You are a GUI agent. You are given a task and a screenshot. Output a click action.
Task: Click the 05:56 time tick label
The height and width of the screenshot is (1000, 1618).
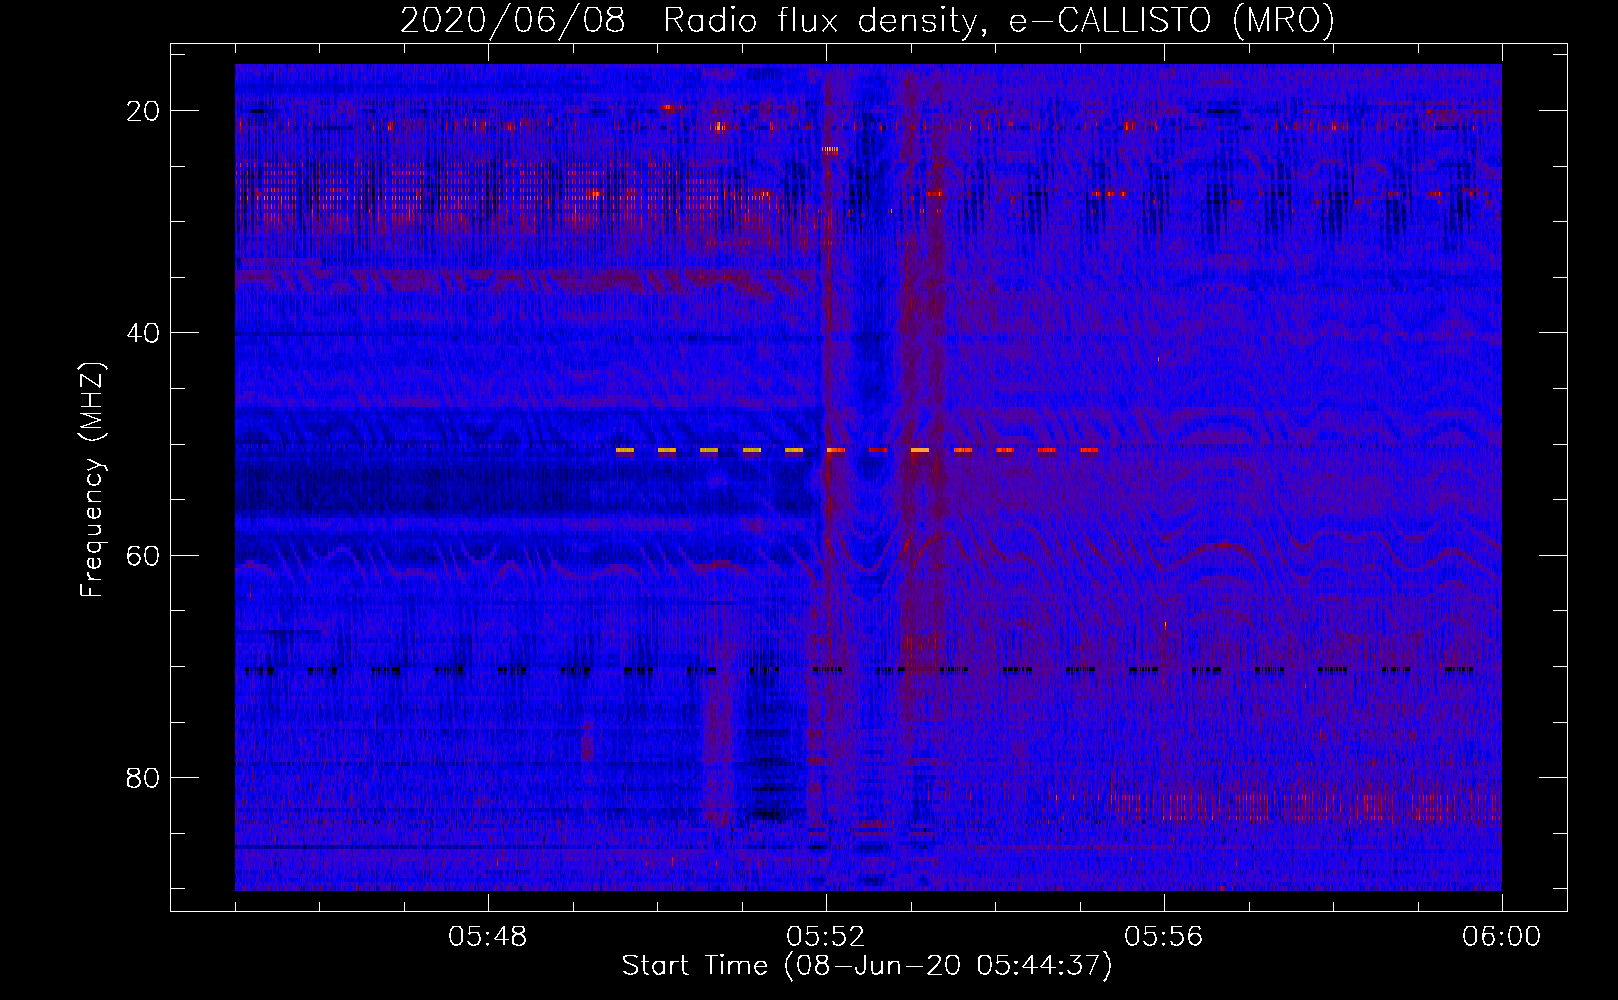click(x=1164, y=936)
